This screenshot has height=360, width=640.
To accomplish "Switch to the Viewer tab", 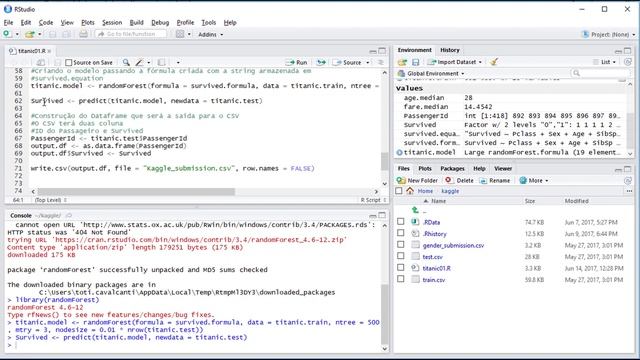I will click(x=503, y=168).
